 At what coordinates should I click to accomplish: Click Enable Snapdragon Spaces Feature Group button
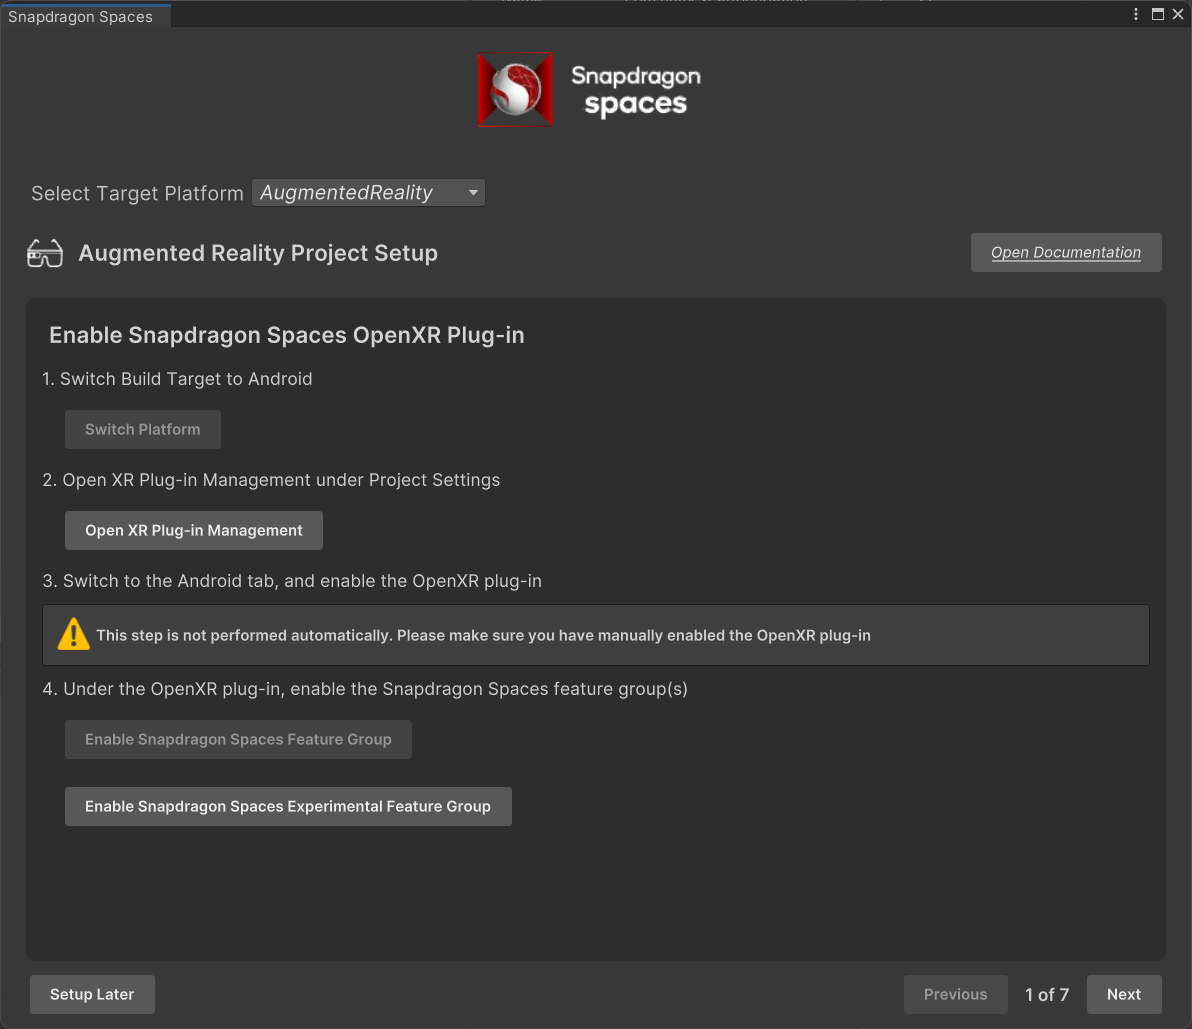tap(238, 739)
